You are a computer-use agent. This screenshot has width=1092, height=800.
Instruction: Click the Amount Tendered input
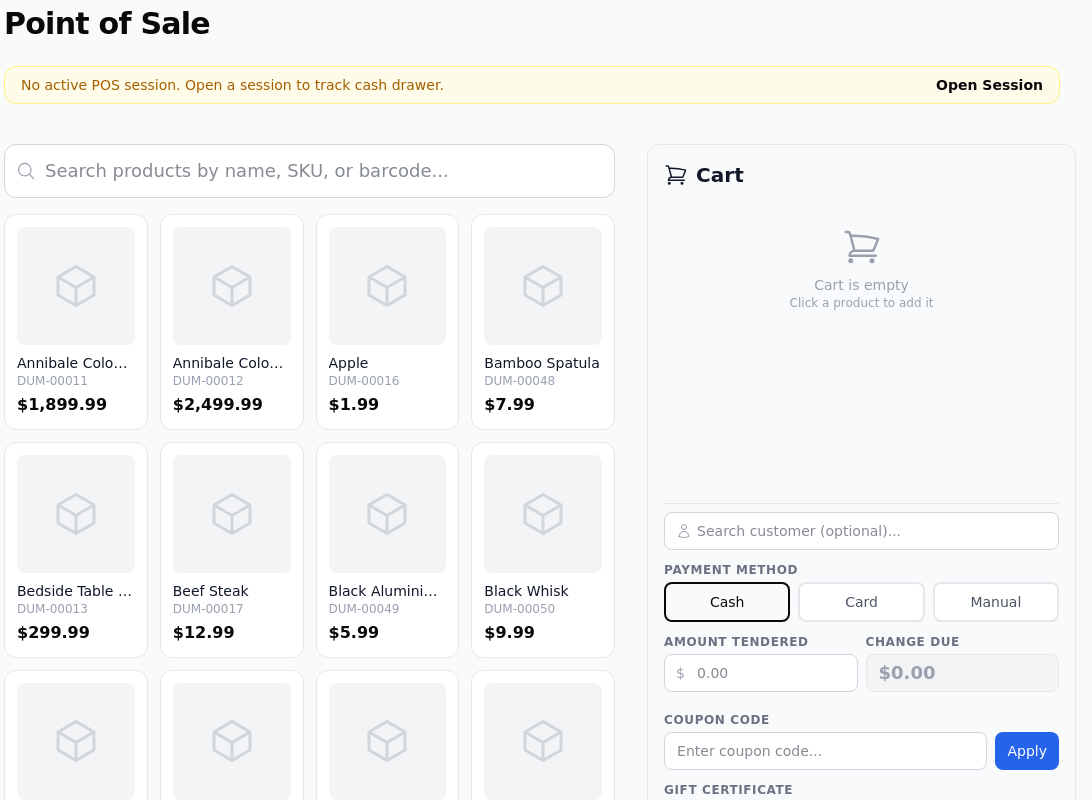[760, 673]
